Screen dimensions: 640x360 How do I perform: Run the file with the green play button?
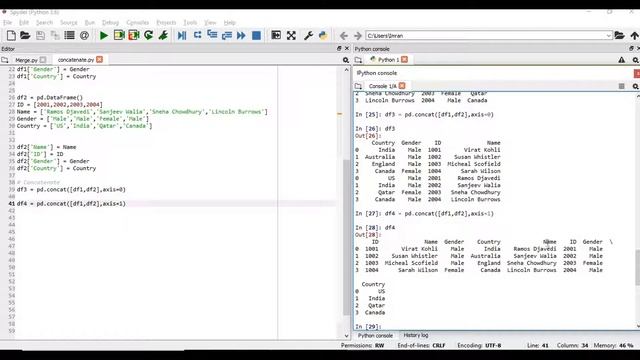pyautogui.click(x=104, y=36)
